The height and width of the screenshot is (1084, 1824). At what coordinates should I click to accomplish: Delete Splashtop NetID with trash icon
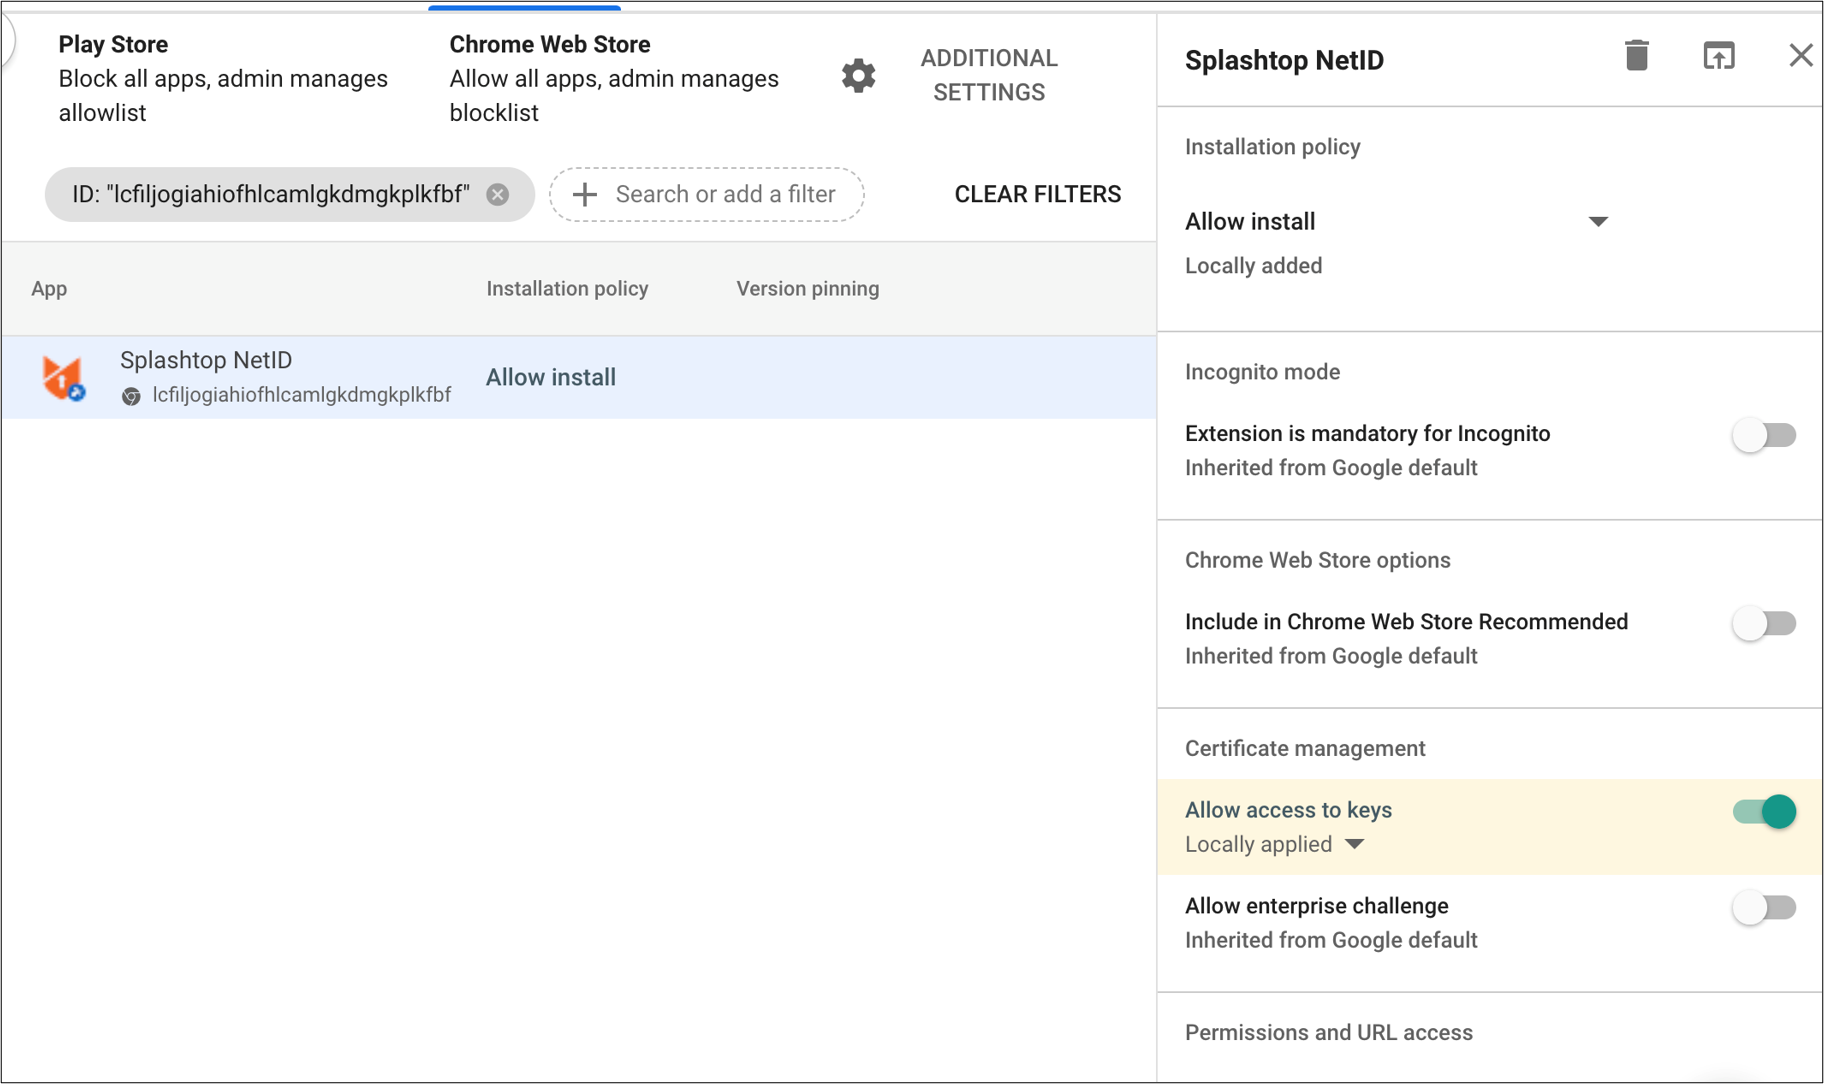(1636, 56)
